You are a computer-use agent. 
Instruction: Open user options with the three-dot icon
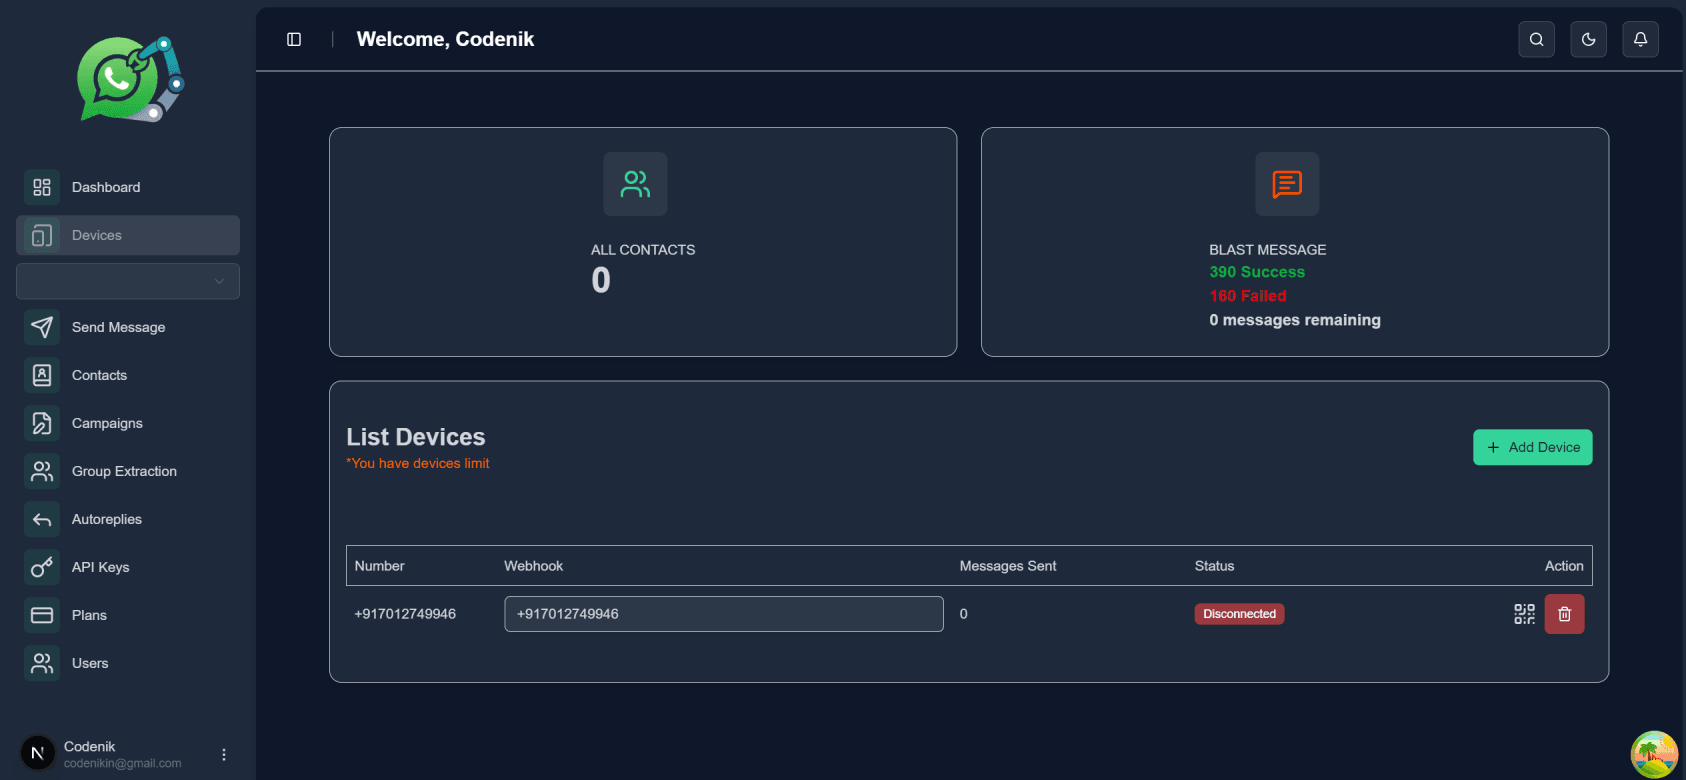[x=224, y=754]
